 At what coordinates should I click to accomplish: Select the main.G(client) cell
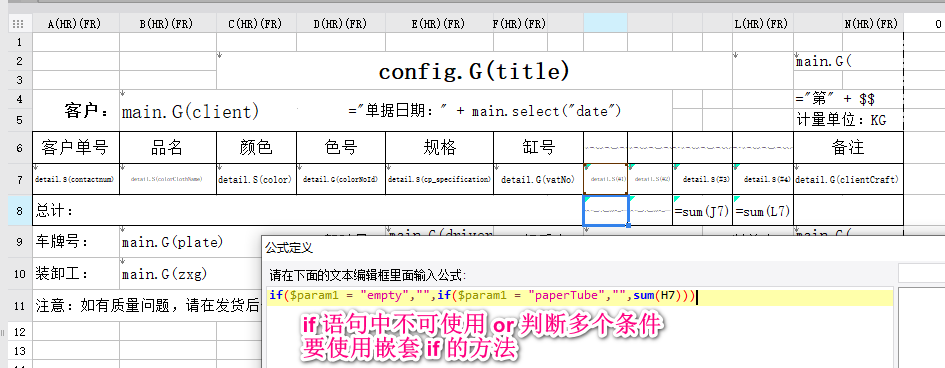pos(190,111)
